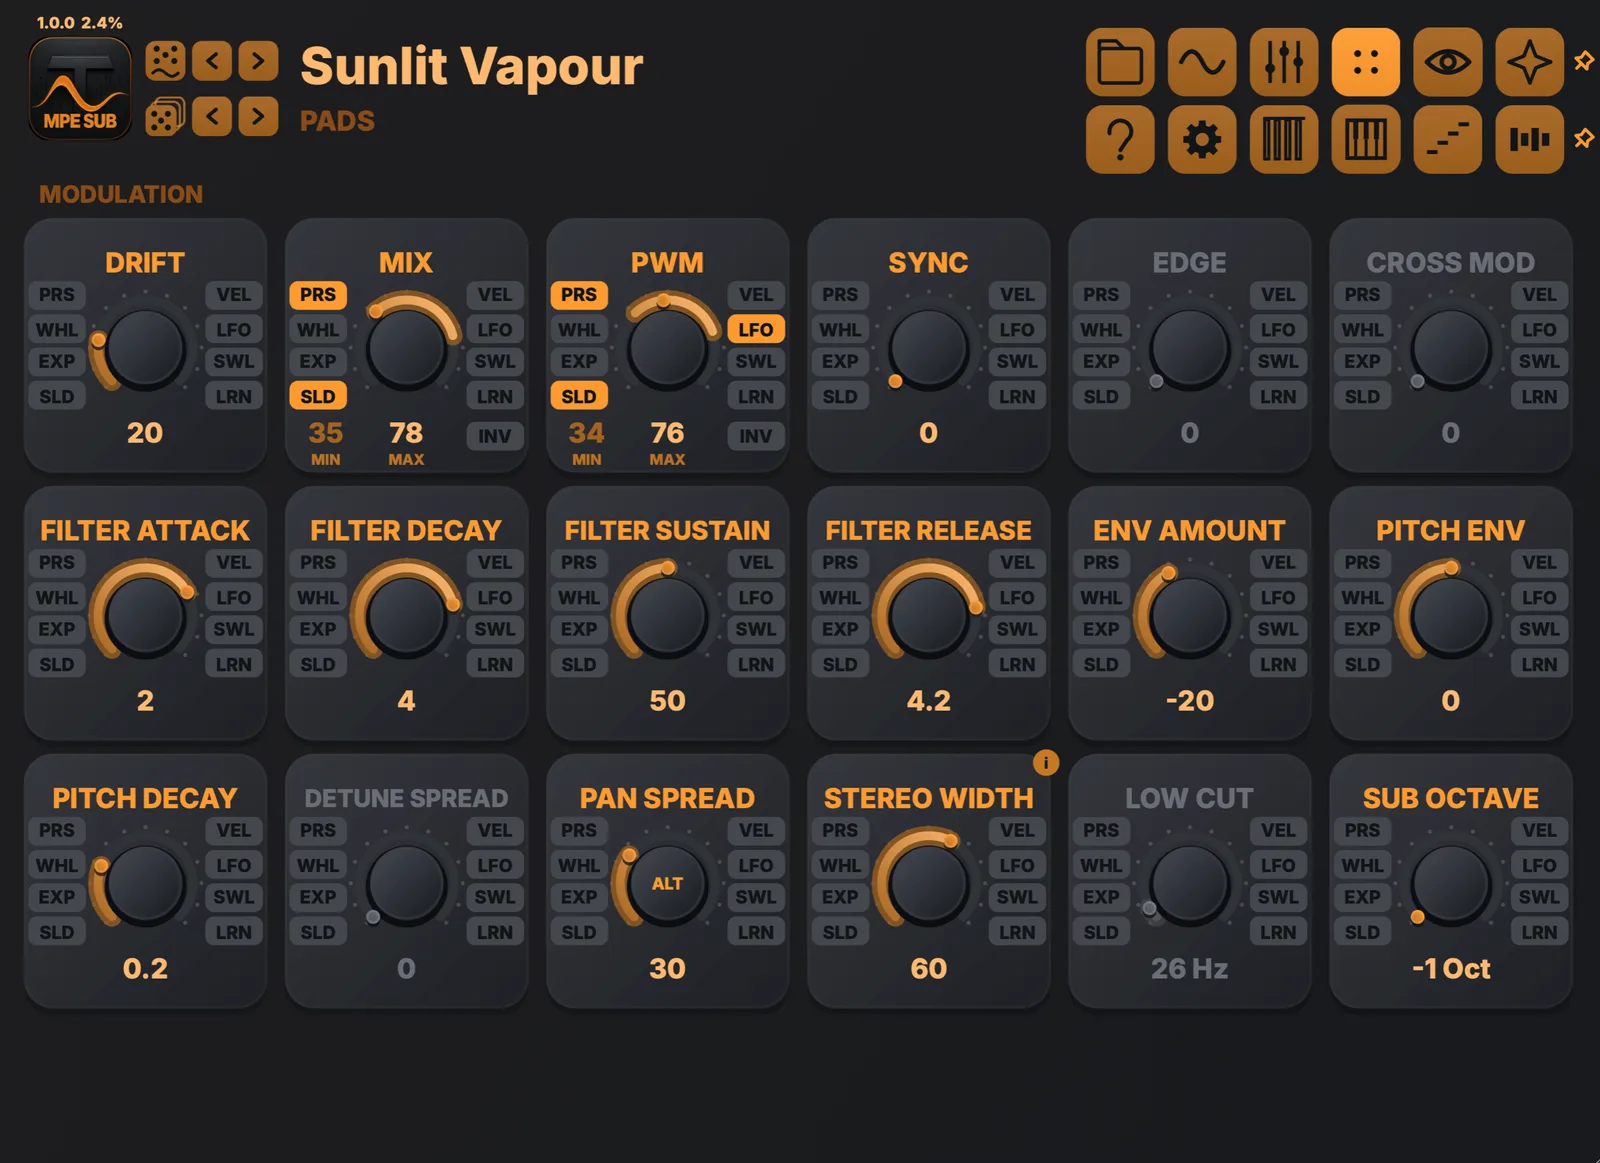Open the Stereo Width info badge

click(1045, 763)
